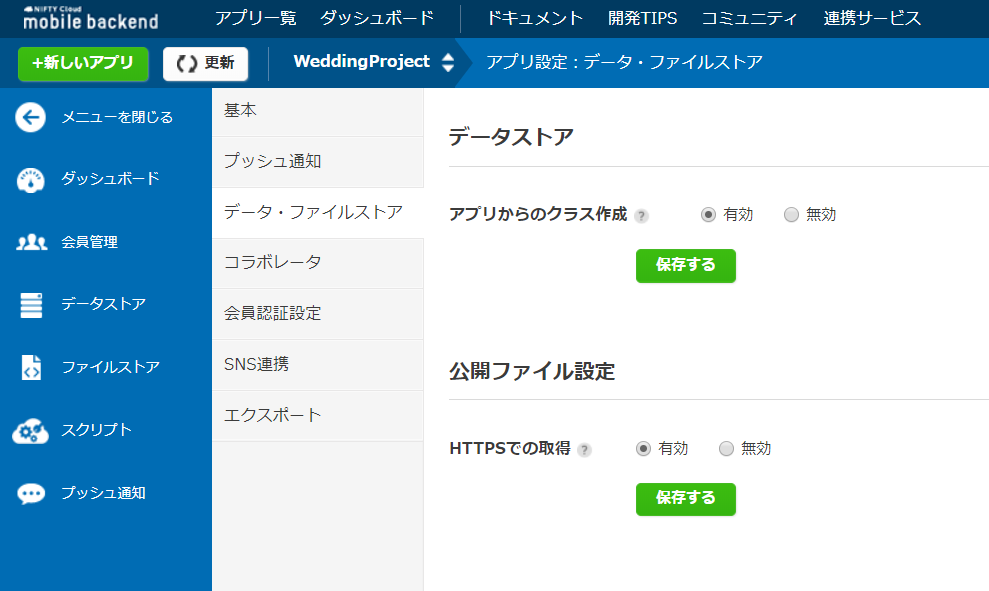This screenshot has height=591, width=989.
Task: Click the ダッシュボード gauge icon in sidebar
Action: [30, 180]
